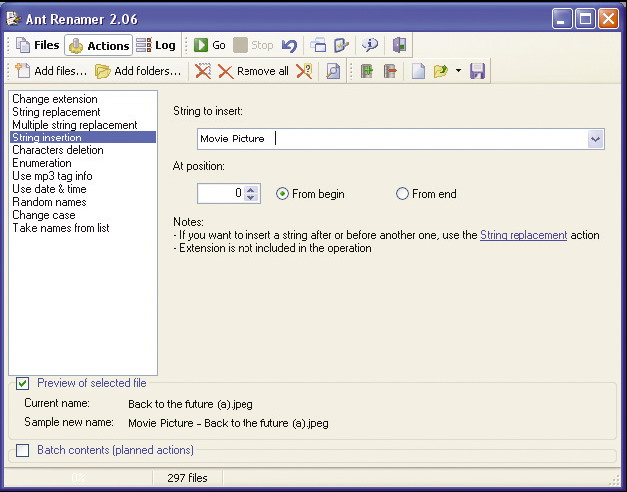
Task: Switch to the Actions view
Action: 98,46
